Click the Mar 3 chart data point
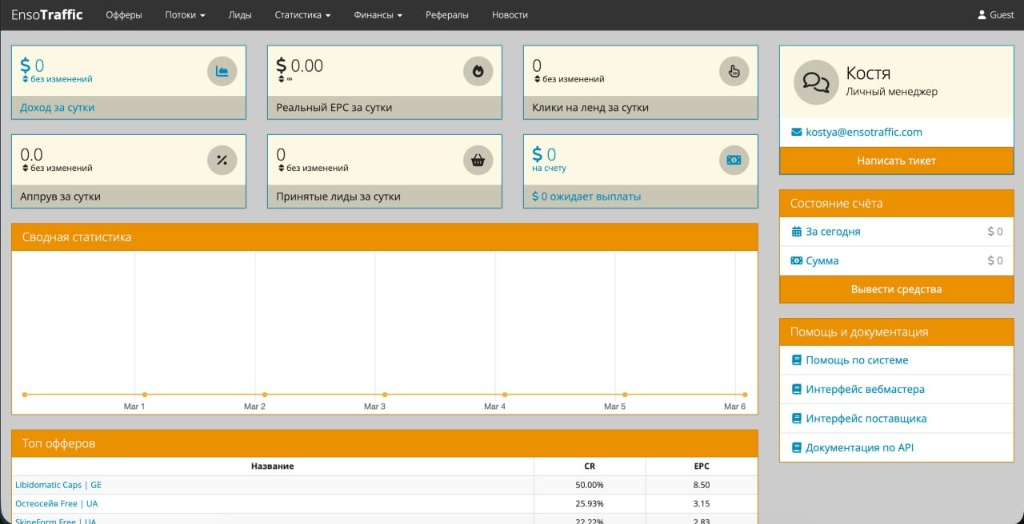The height and width of the screenshot is (524, 1024). (375, 394)
